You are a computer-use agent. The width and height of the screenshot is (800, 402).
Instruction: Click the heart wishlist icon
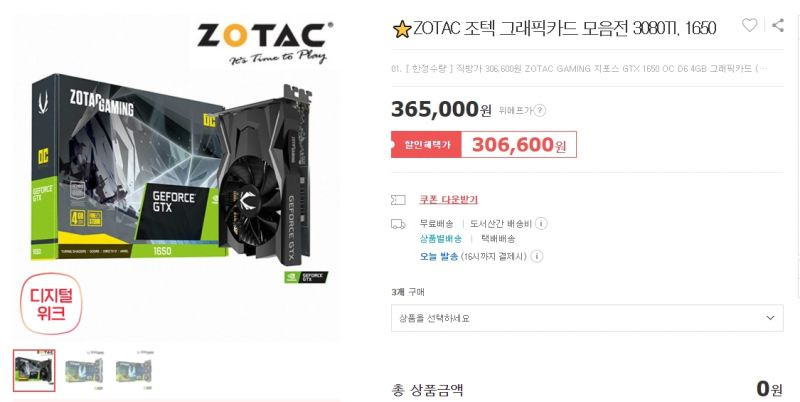pyautogui.click(x=749, y=24)
